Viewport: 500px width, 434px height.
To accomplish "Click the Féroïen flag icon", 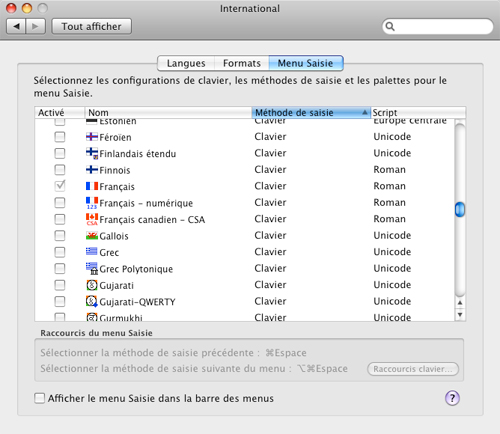I will [92, 137].
